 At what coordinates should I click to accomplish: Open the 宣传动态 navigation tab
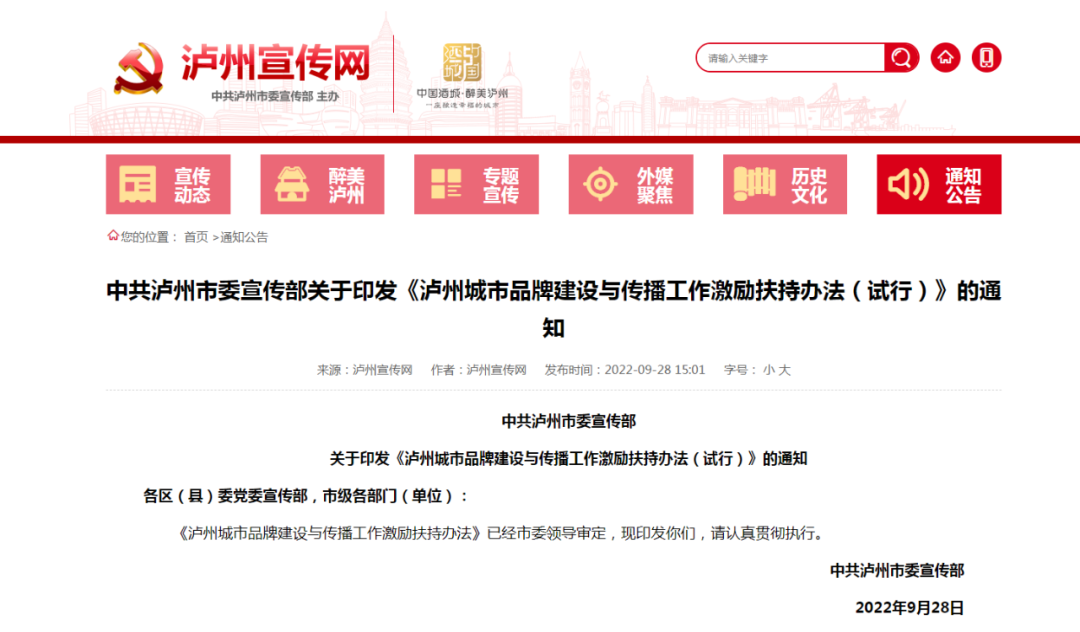pyautogui.click(x=192, y=185)
